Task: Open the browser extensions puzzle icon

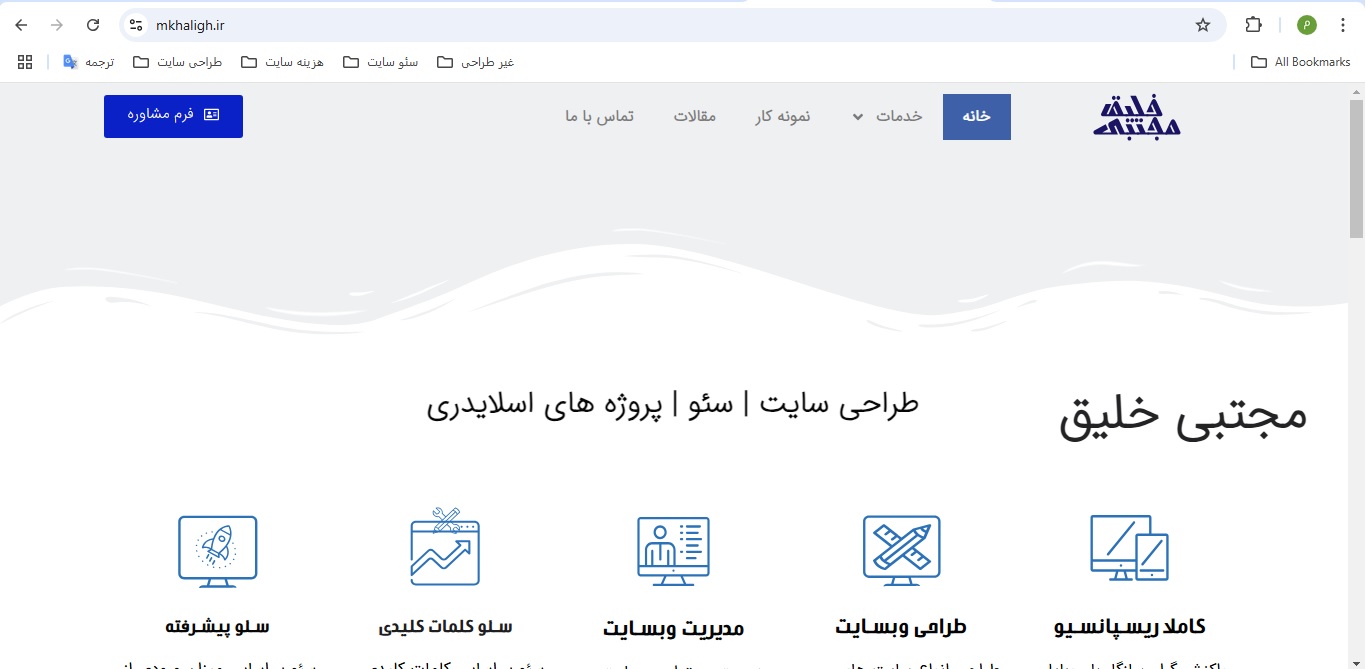Action: 1253,24
